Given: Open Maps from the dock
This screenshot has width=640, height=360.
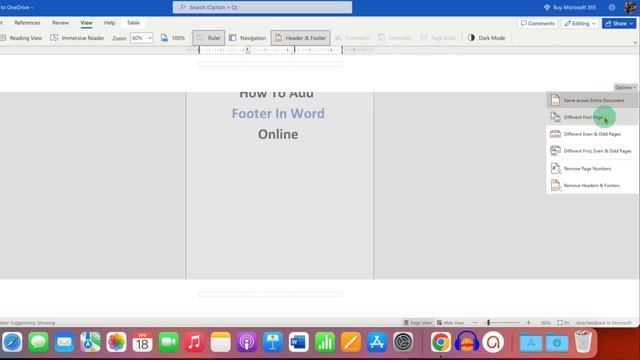Looking at the screenshot, I should 90,342.
